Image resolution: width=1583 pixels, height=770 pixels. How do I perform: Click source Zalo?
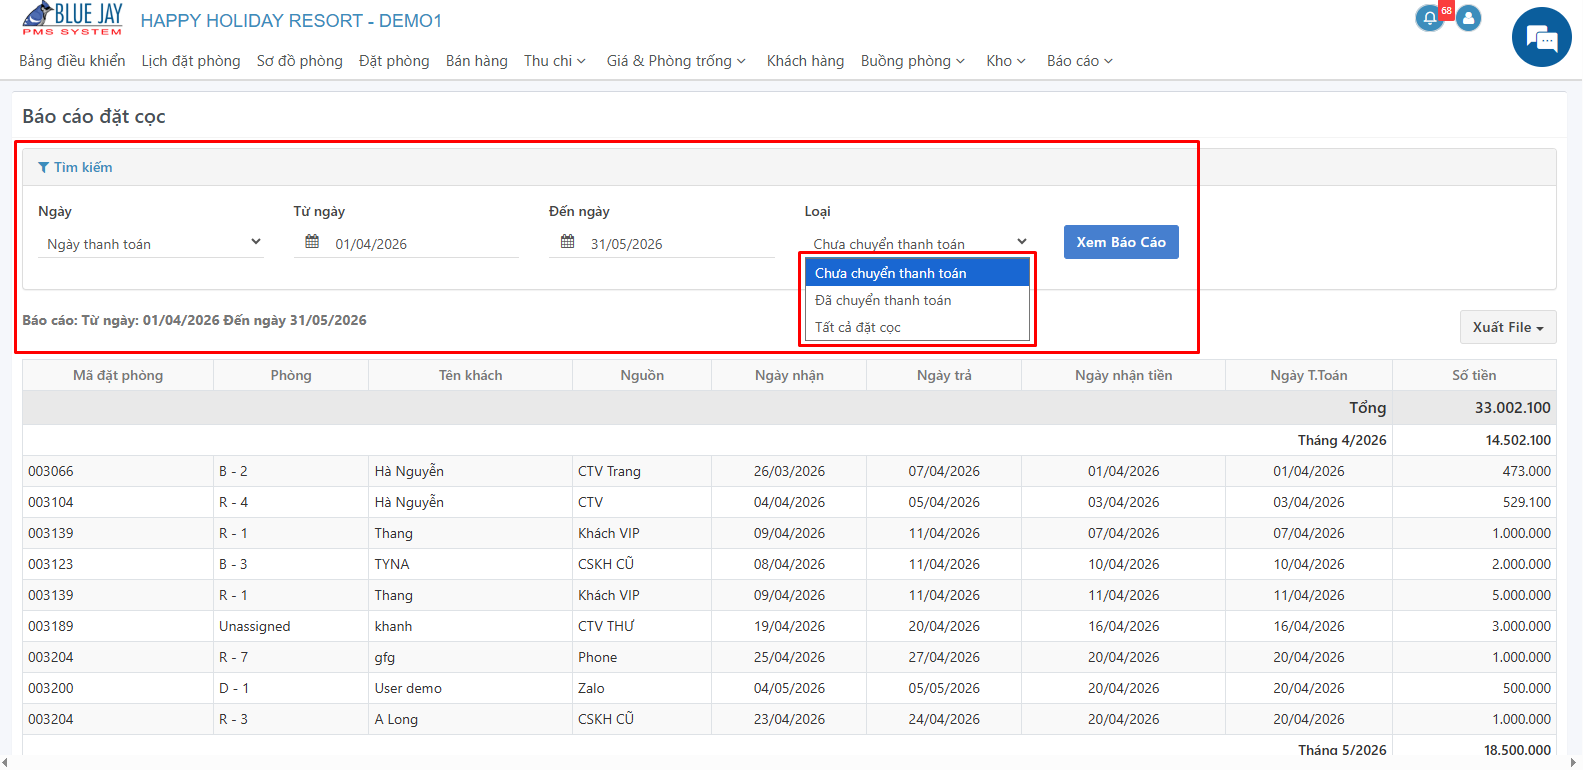[x=591, y=688]
